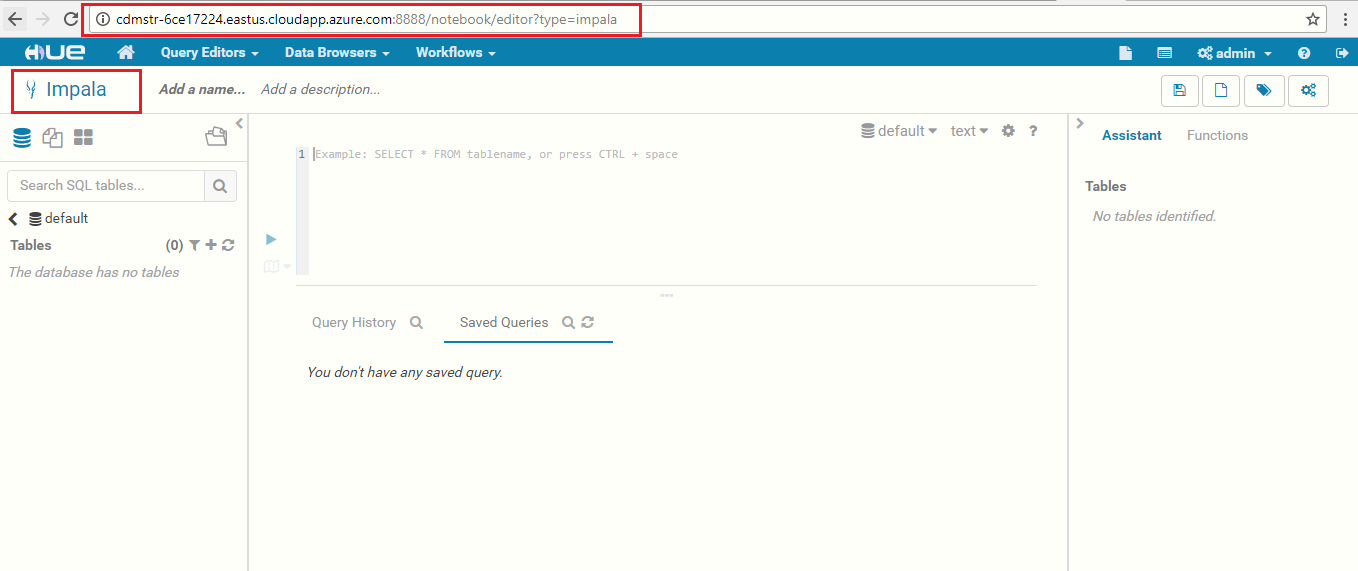This screenshot has width=1358, height=571.
Task: Click line number 1 in editor gutter
Action: pos(301,155)
